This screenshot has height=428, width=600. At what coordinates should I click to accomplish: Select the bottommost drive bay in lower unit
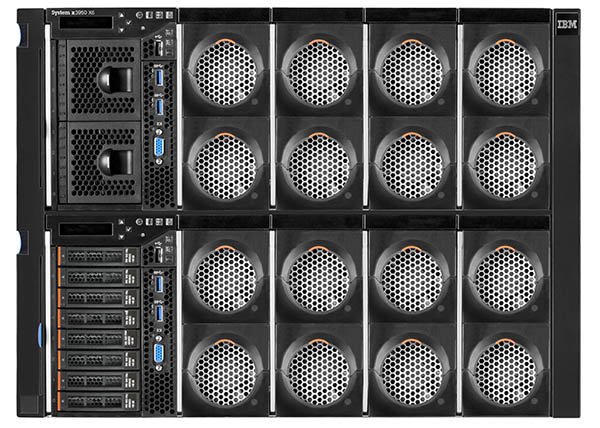point(99,399)
